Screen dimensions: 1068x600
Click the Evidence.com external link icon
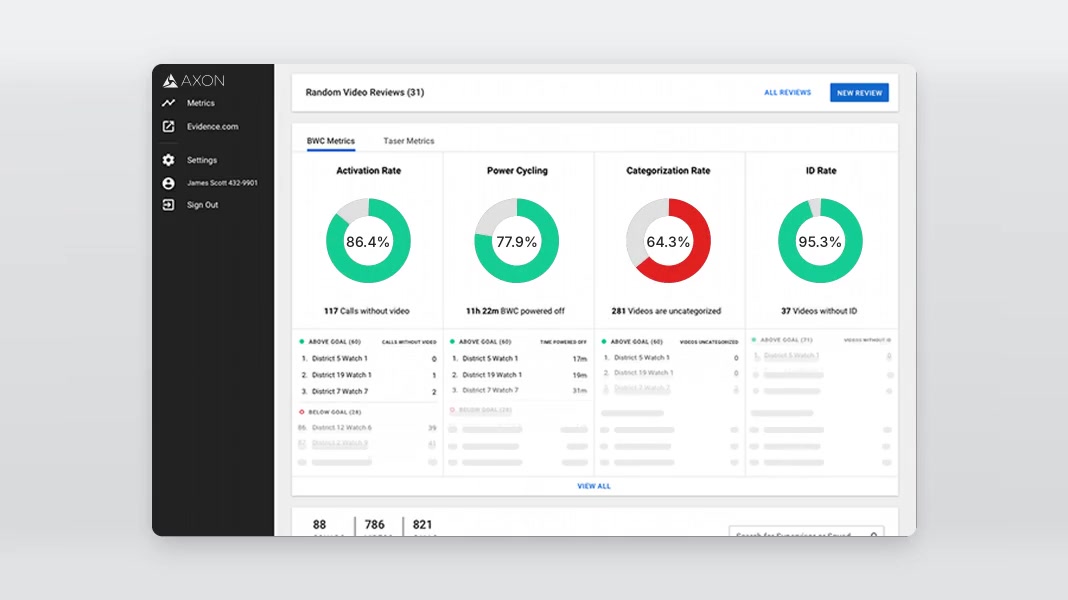click(x=168, y=127)
